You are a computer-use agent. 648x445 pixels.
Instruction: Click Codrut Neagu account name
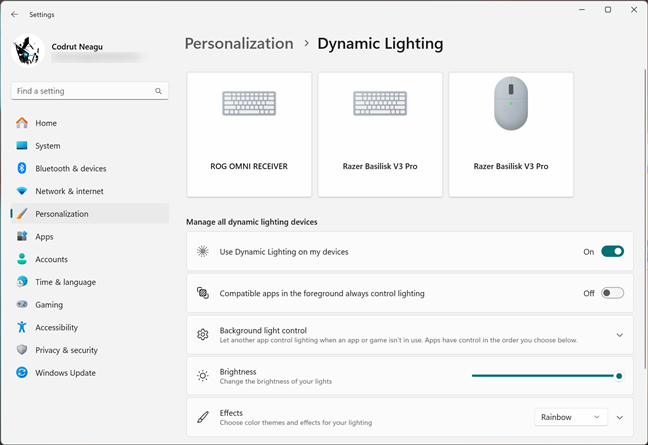coord(77,47)
